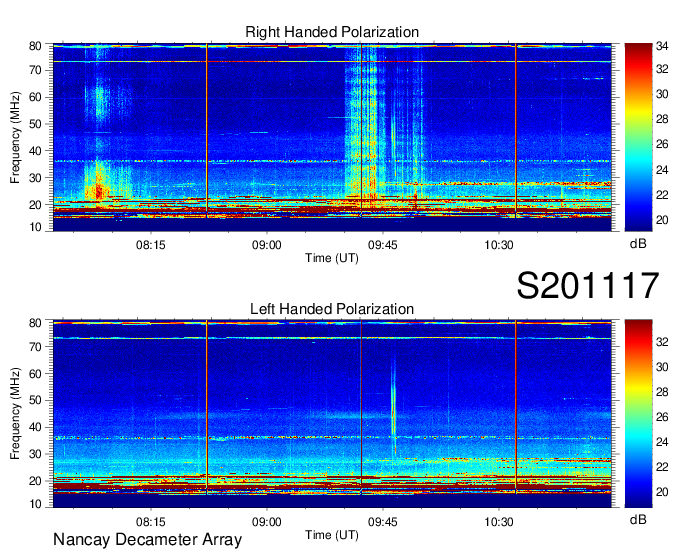Select the S201117 date label
The width and height of the screenshot is (680, 552).
pos(588,285)
